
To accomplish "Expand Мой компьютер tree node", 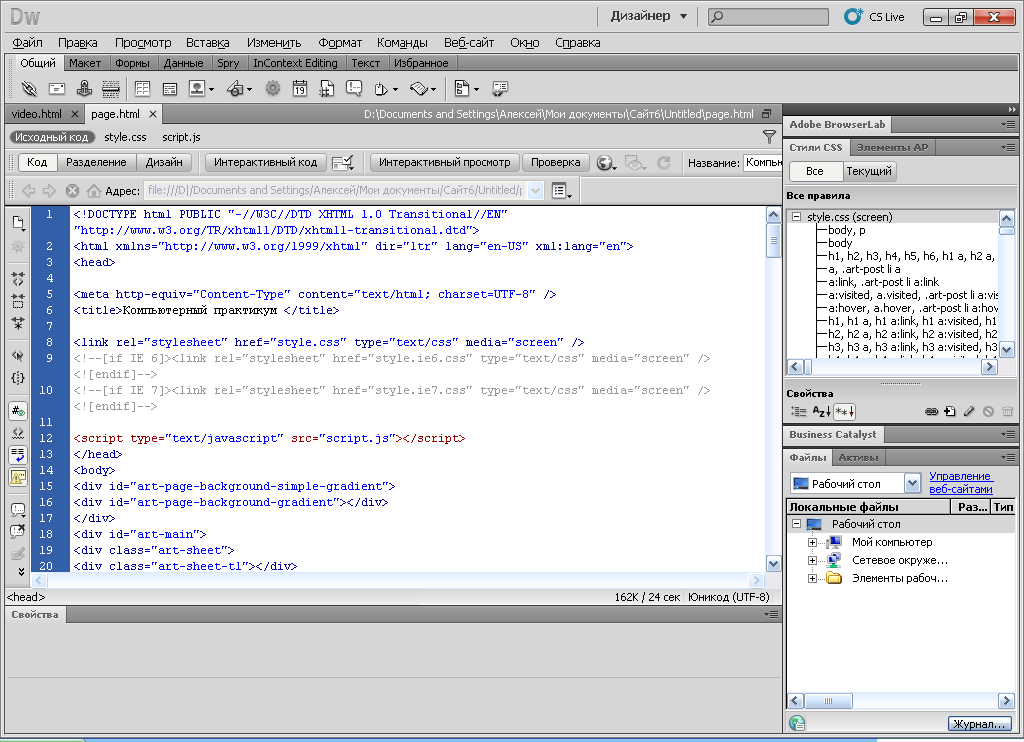I will tap(812, 542).
